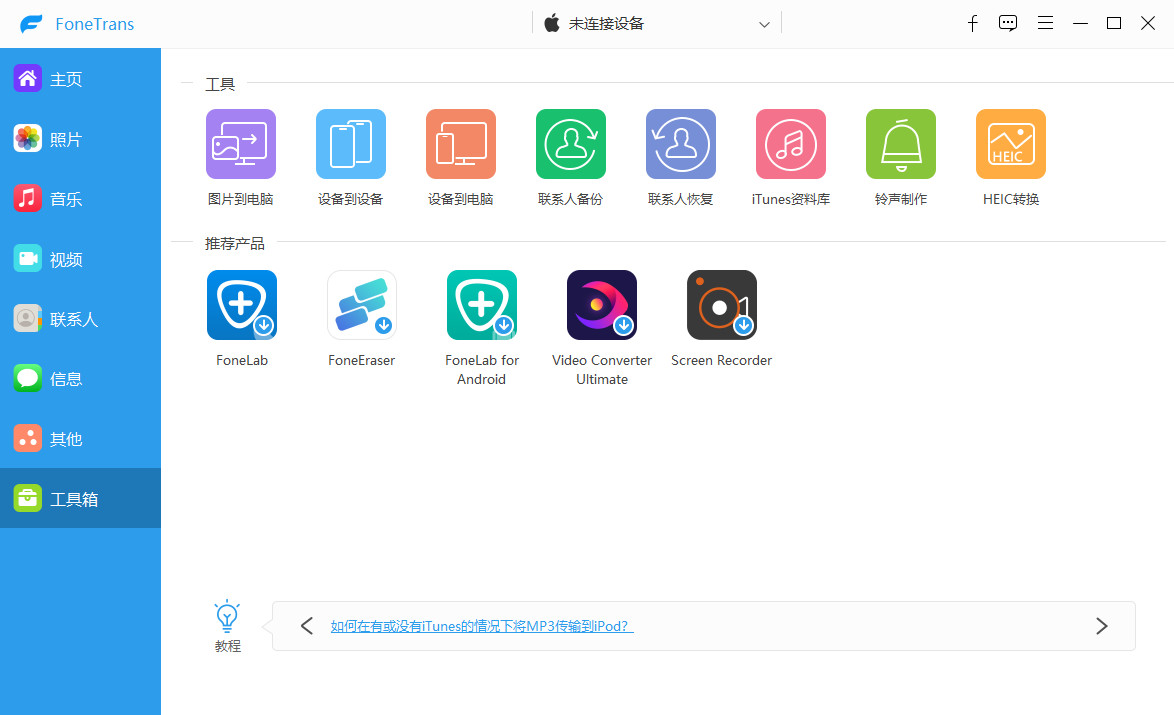The width and height of the screenshot is (1174, 715).
Task: Go to 主页 in the sidebar
Action: [80, 79]
